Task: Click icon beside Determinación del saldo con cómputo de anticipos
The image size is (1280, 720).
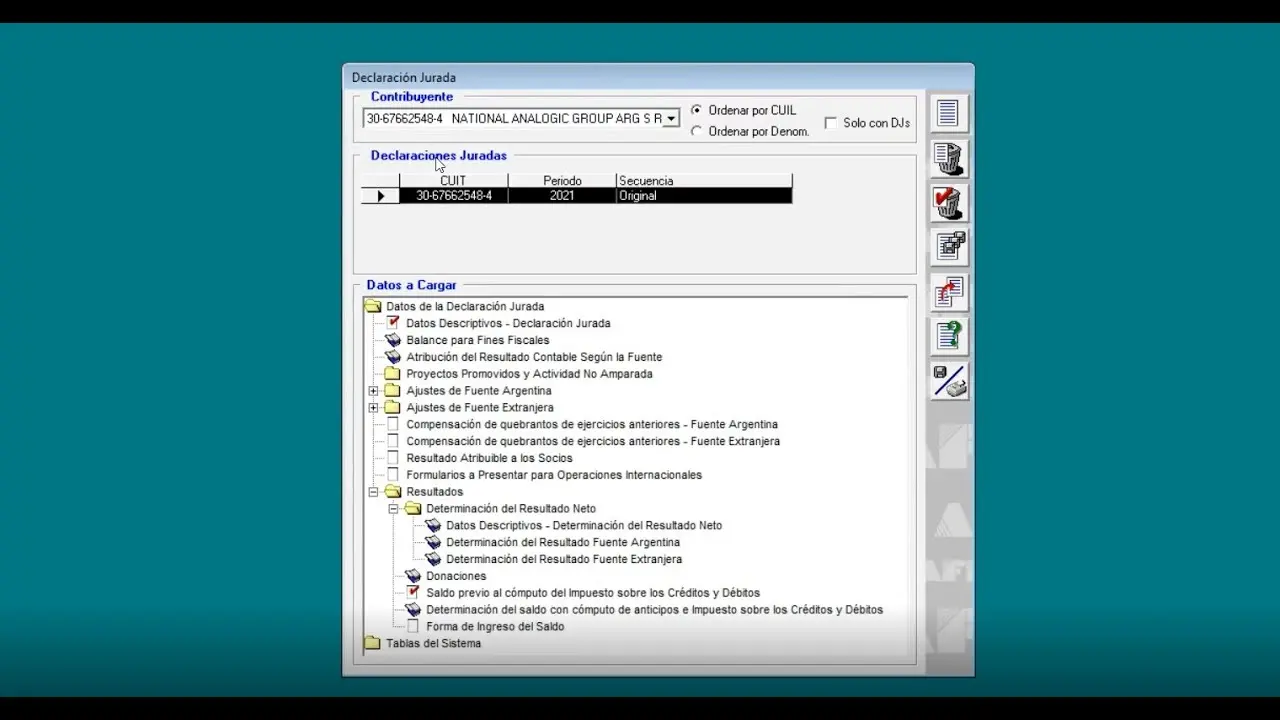Action: [x=413, y=610]
